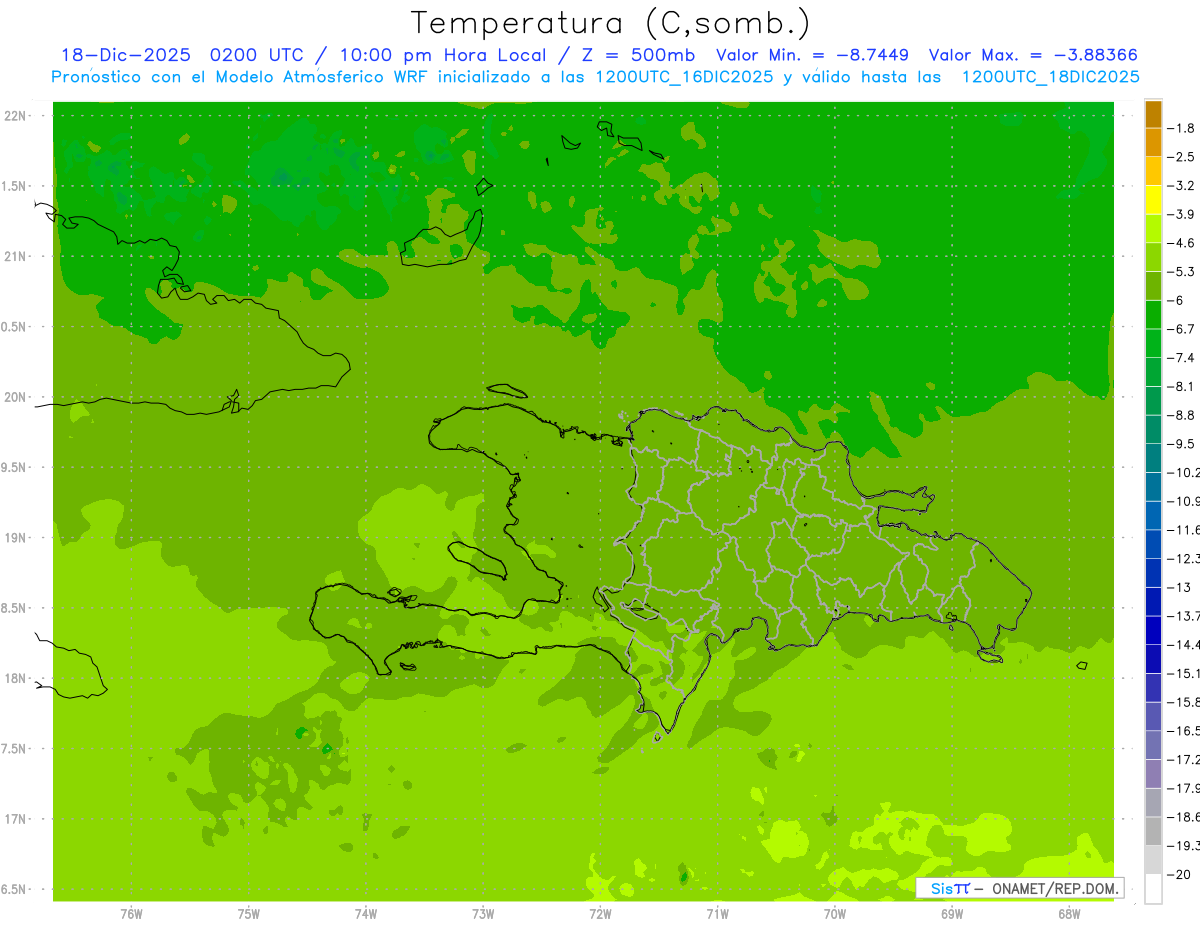The image size is (1200, 927).
Task: Select the validity stamp "1200UTC_18DIC2025"
Action: click(x=1050, y=77)
